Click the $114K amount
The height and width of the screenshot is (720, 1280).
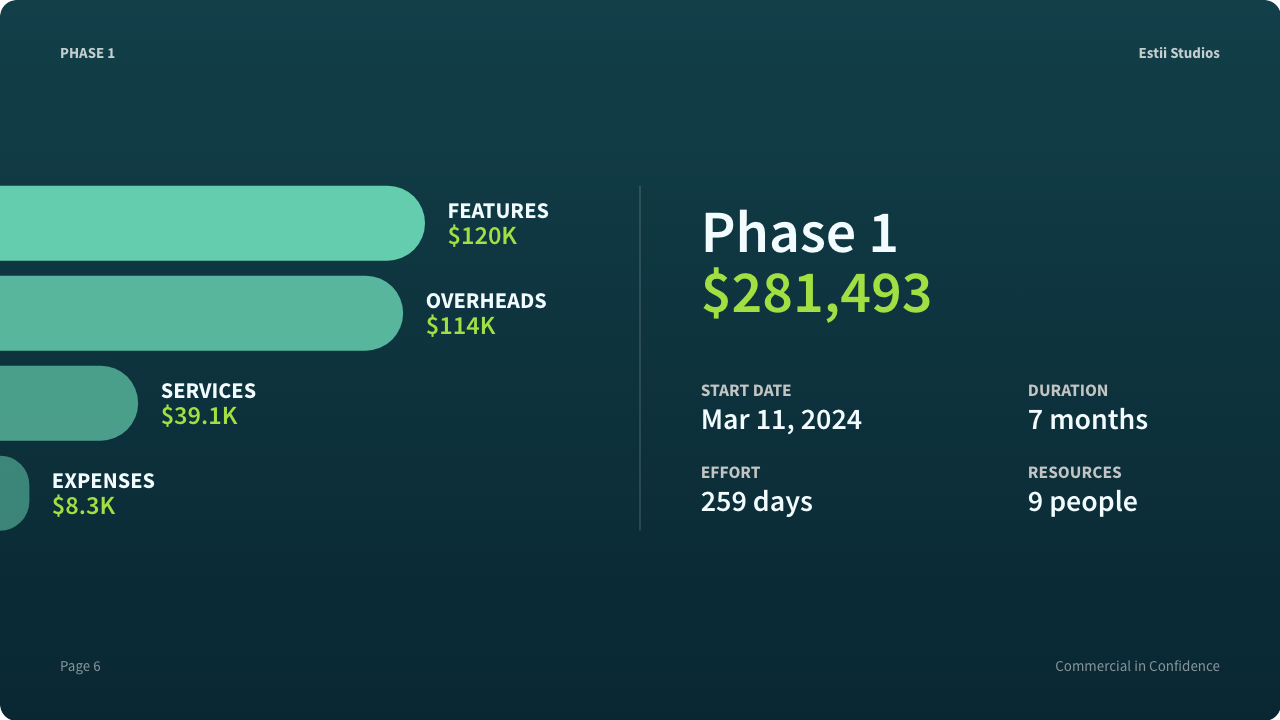click(460, 326)
